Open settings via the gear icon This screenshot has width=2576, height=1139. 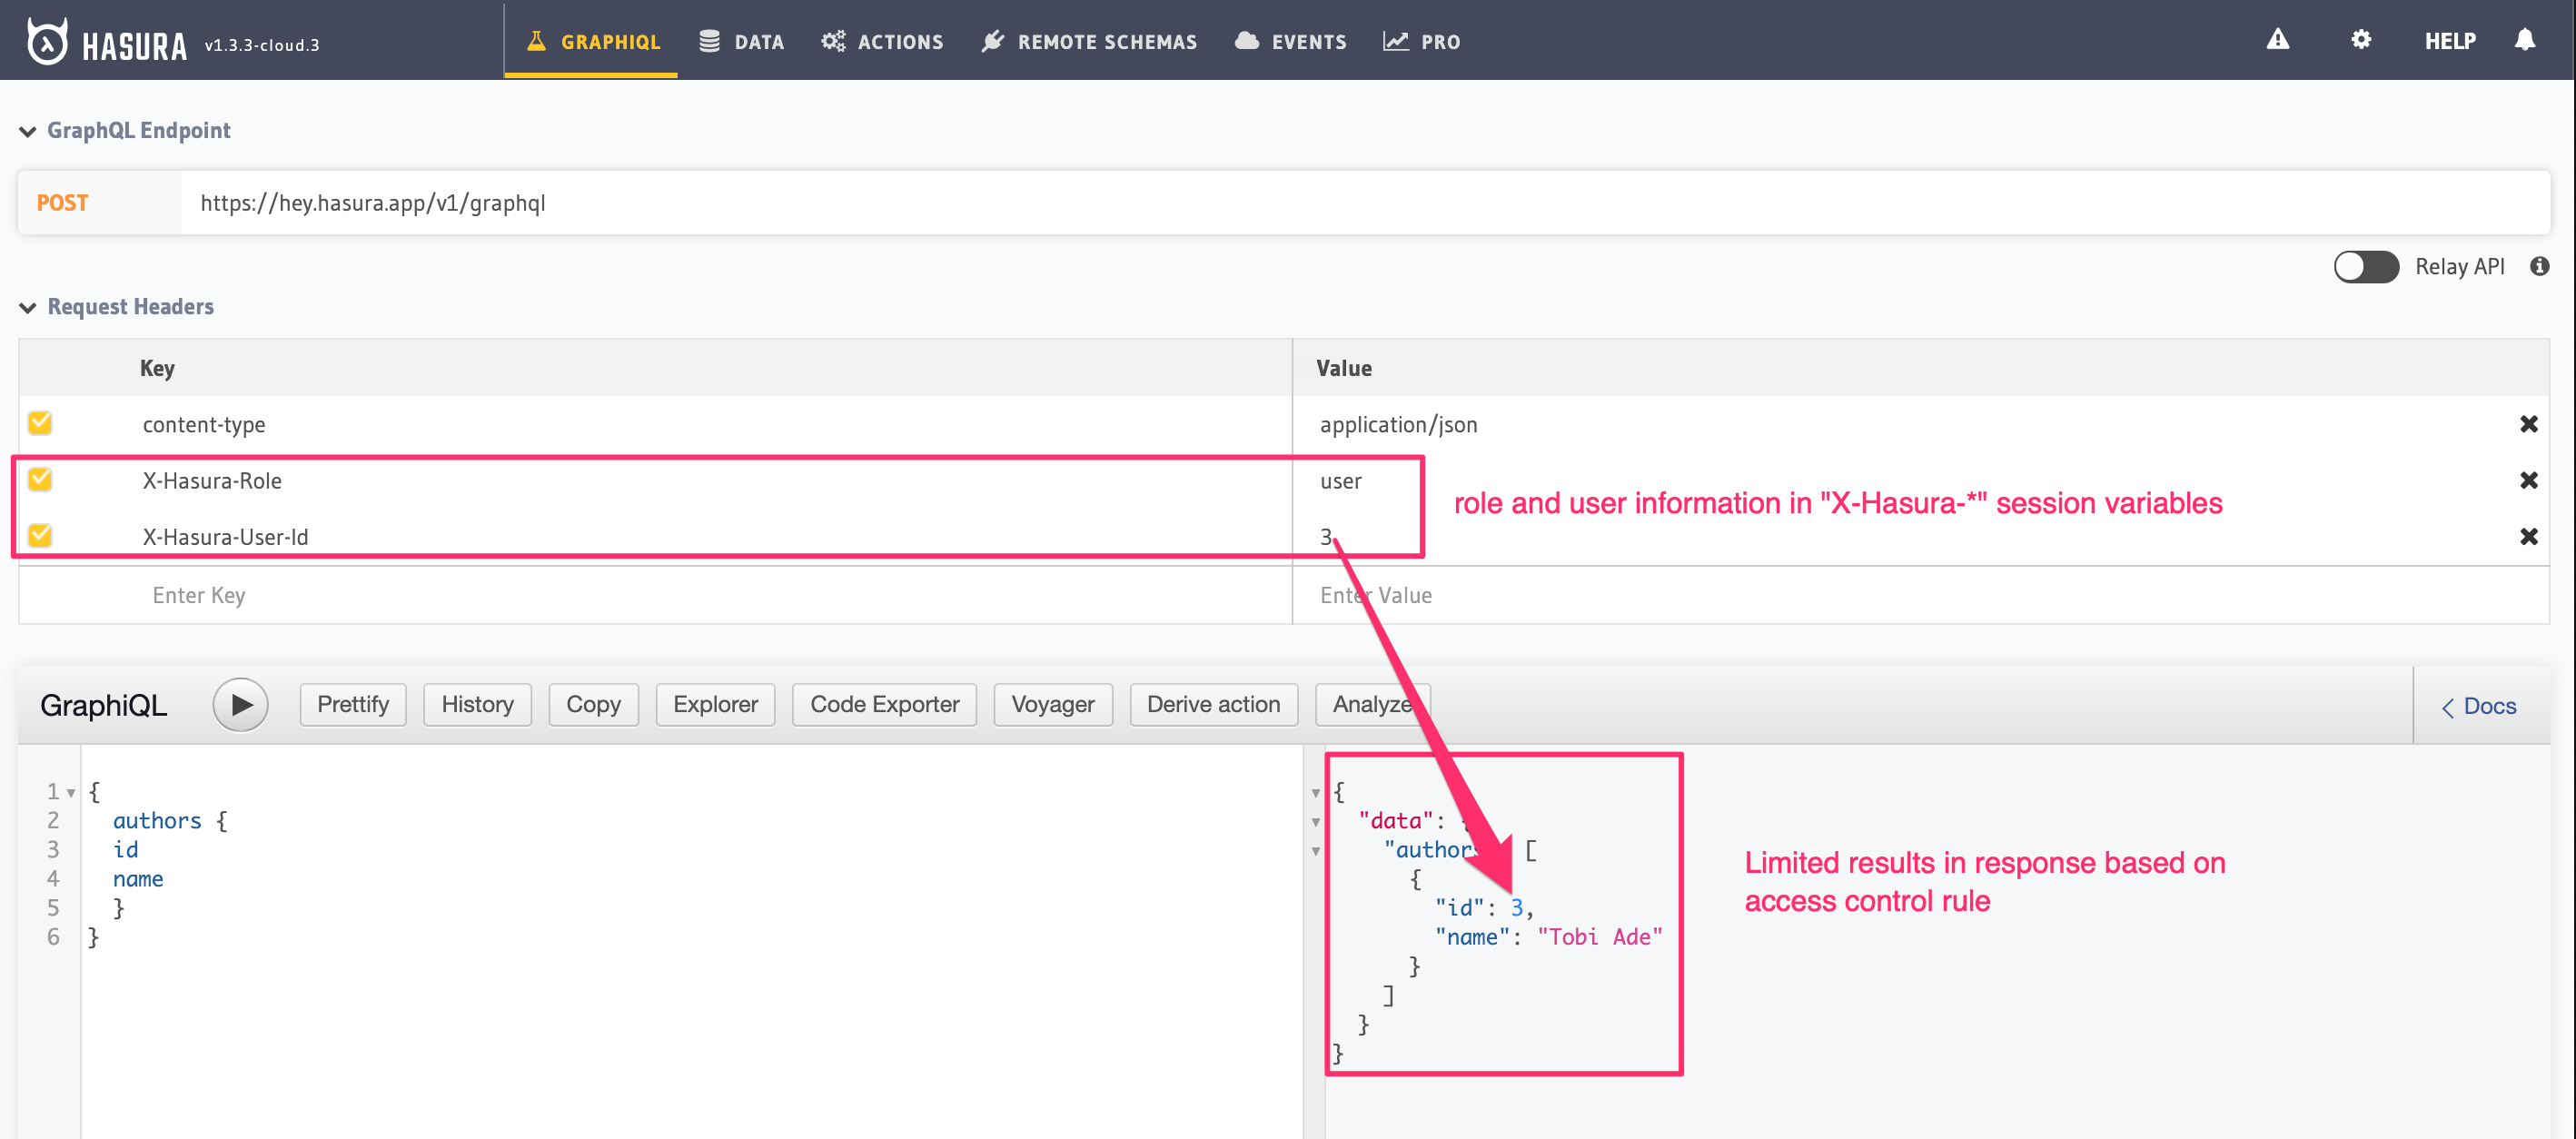2360,40
